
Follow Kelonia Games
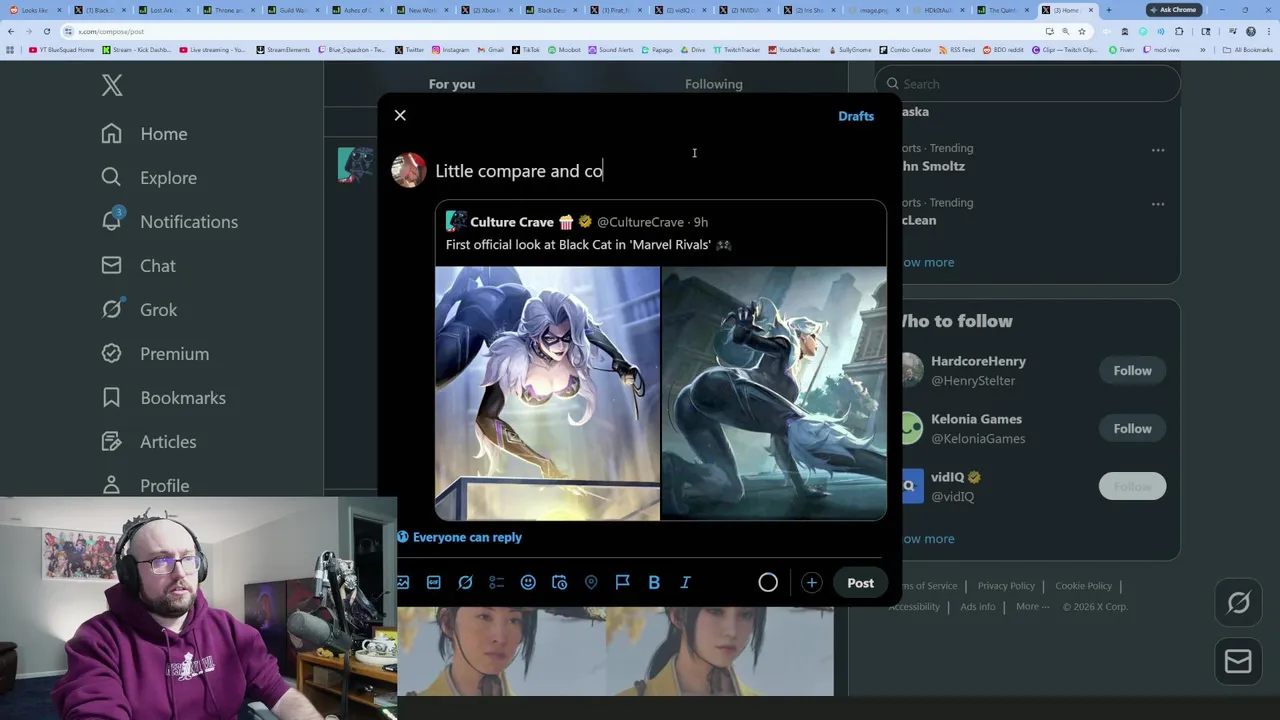[1132, 429]
